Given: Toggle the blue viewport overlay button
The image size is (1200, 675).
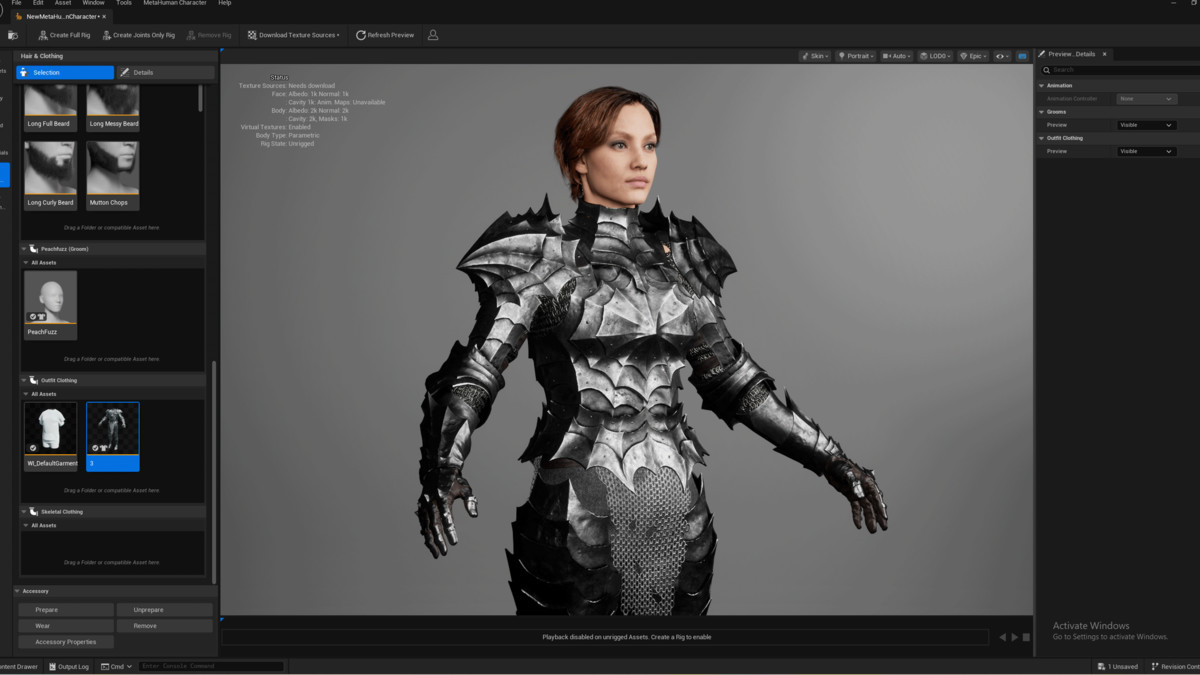Looking at the screenshot, I should (1022, 56).
